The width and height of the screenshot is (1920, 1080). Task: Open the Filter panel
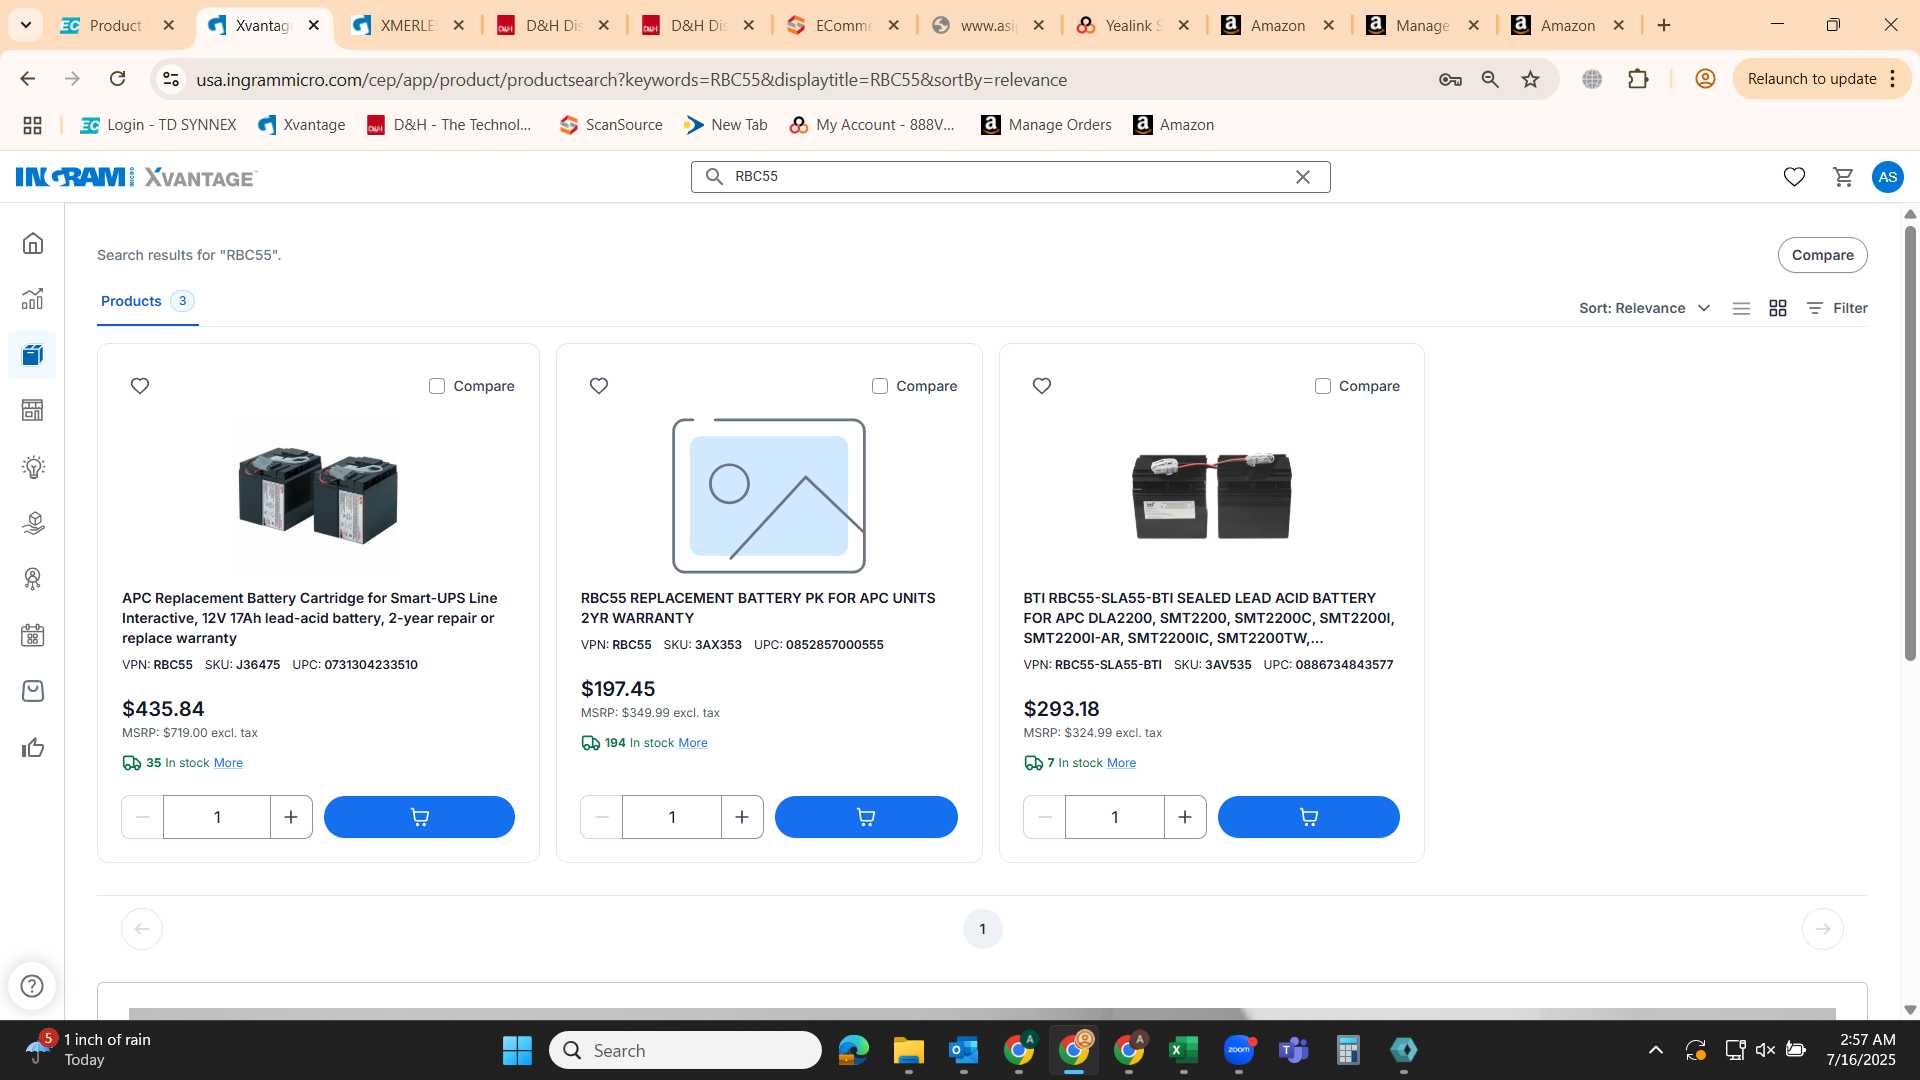pos(1837,308)
